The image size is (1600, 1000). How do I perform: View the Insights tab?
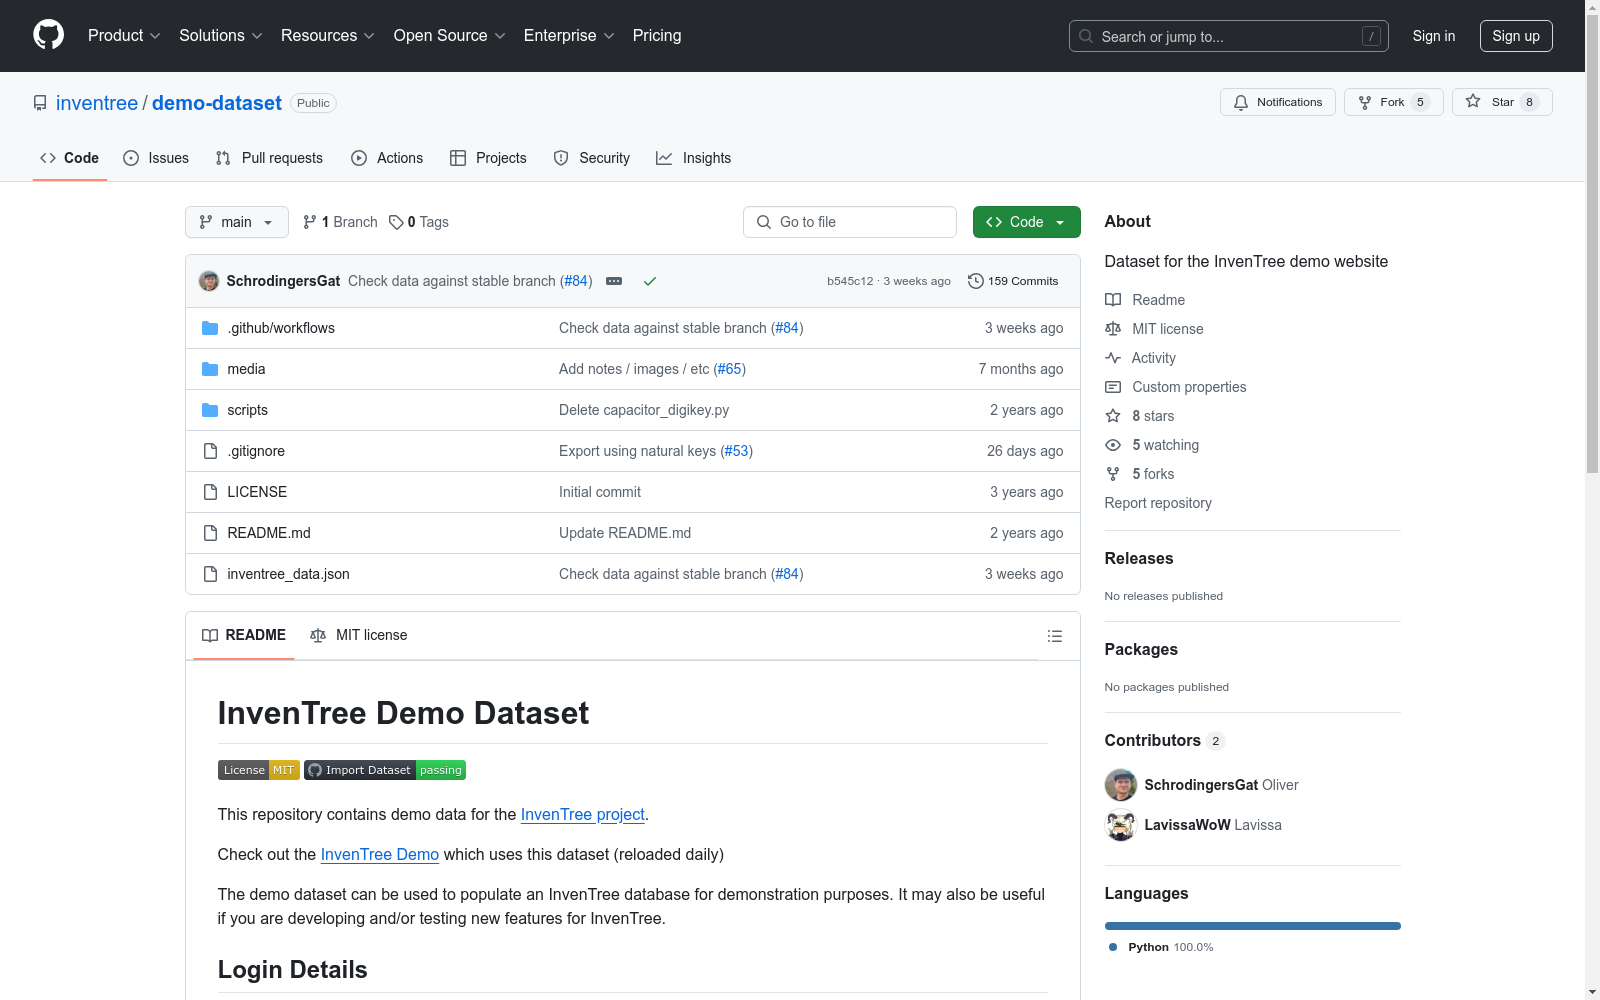[694, 158]
